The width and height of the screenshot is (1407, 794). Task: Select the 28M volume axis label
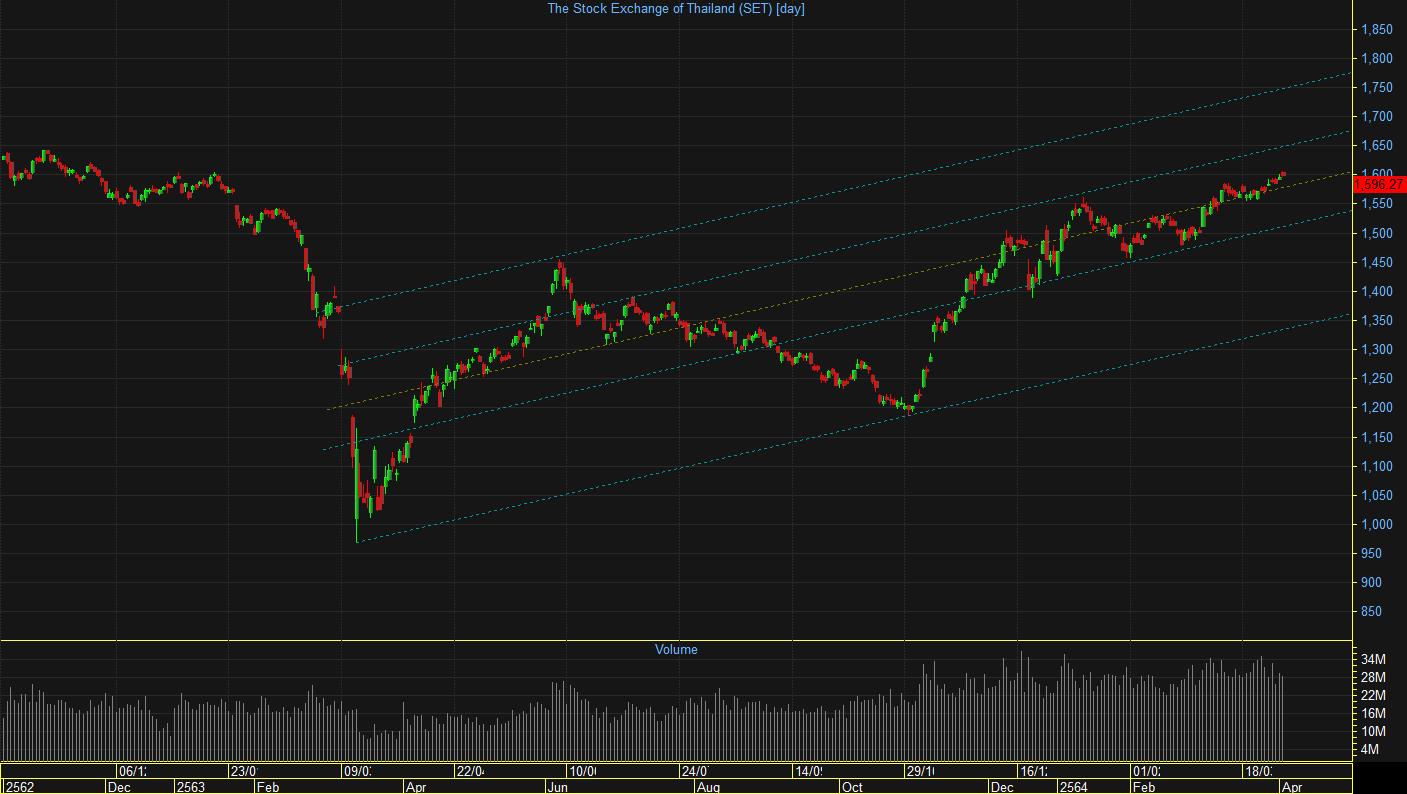[x=1373, y=677]
